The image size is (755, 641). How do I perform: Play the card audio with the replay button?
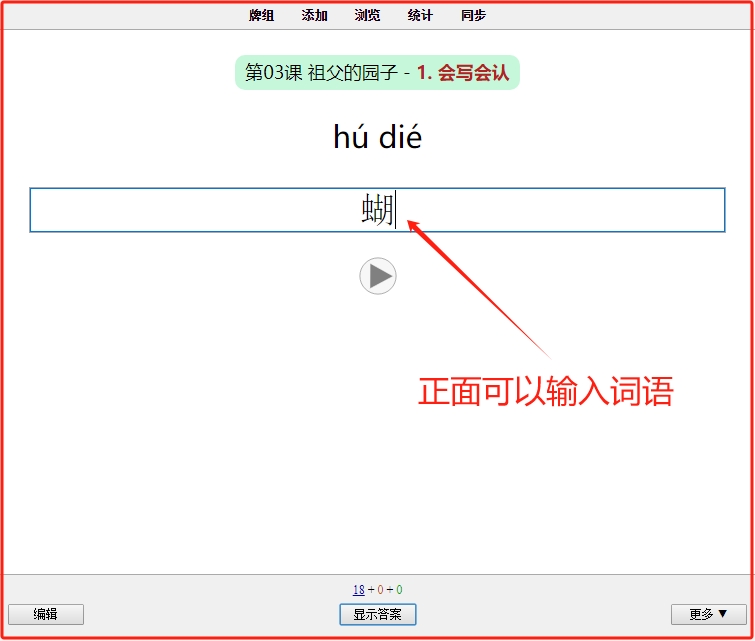coord(378,276)
